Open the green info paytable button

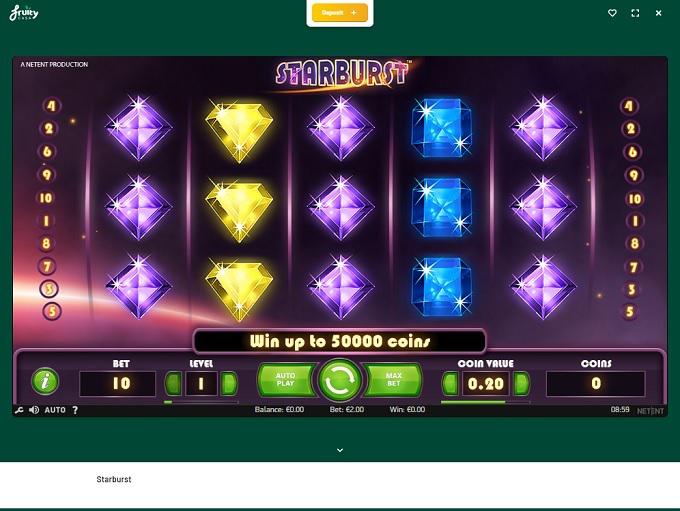point(45,381)
